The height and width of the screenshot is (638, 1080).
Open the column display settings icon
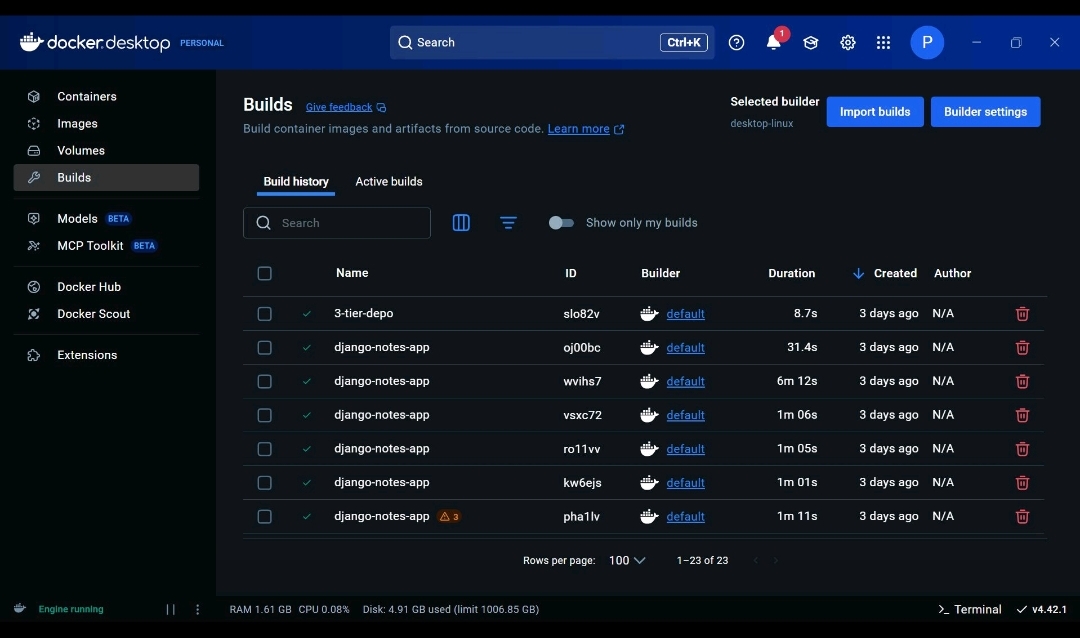[461, 223]
